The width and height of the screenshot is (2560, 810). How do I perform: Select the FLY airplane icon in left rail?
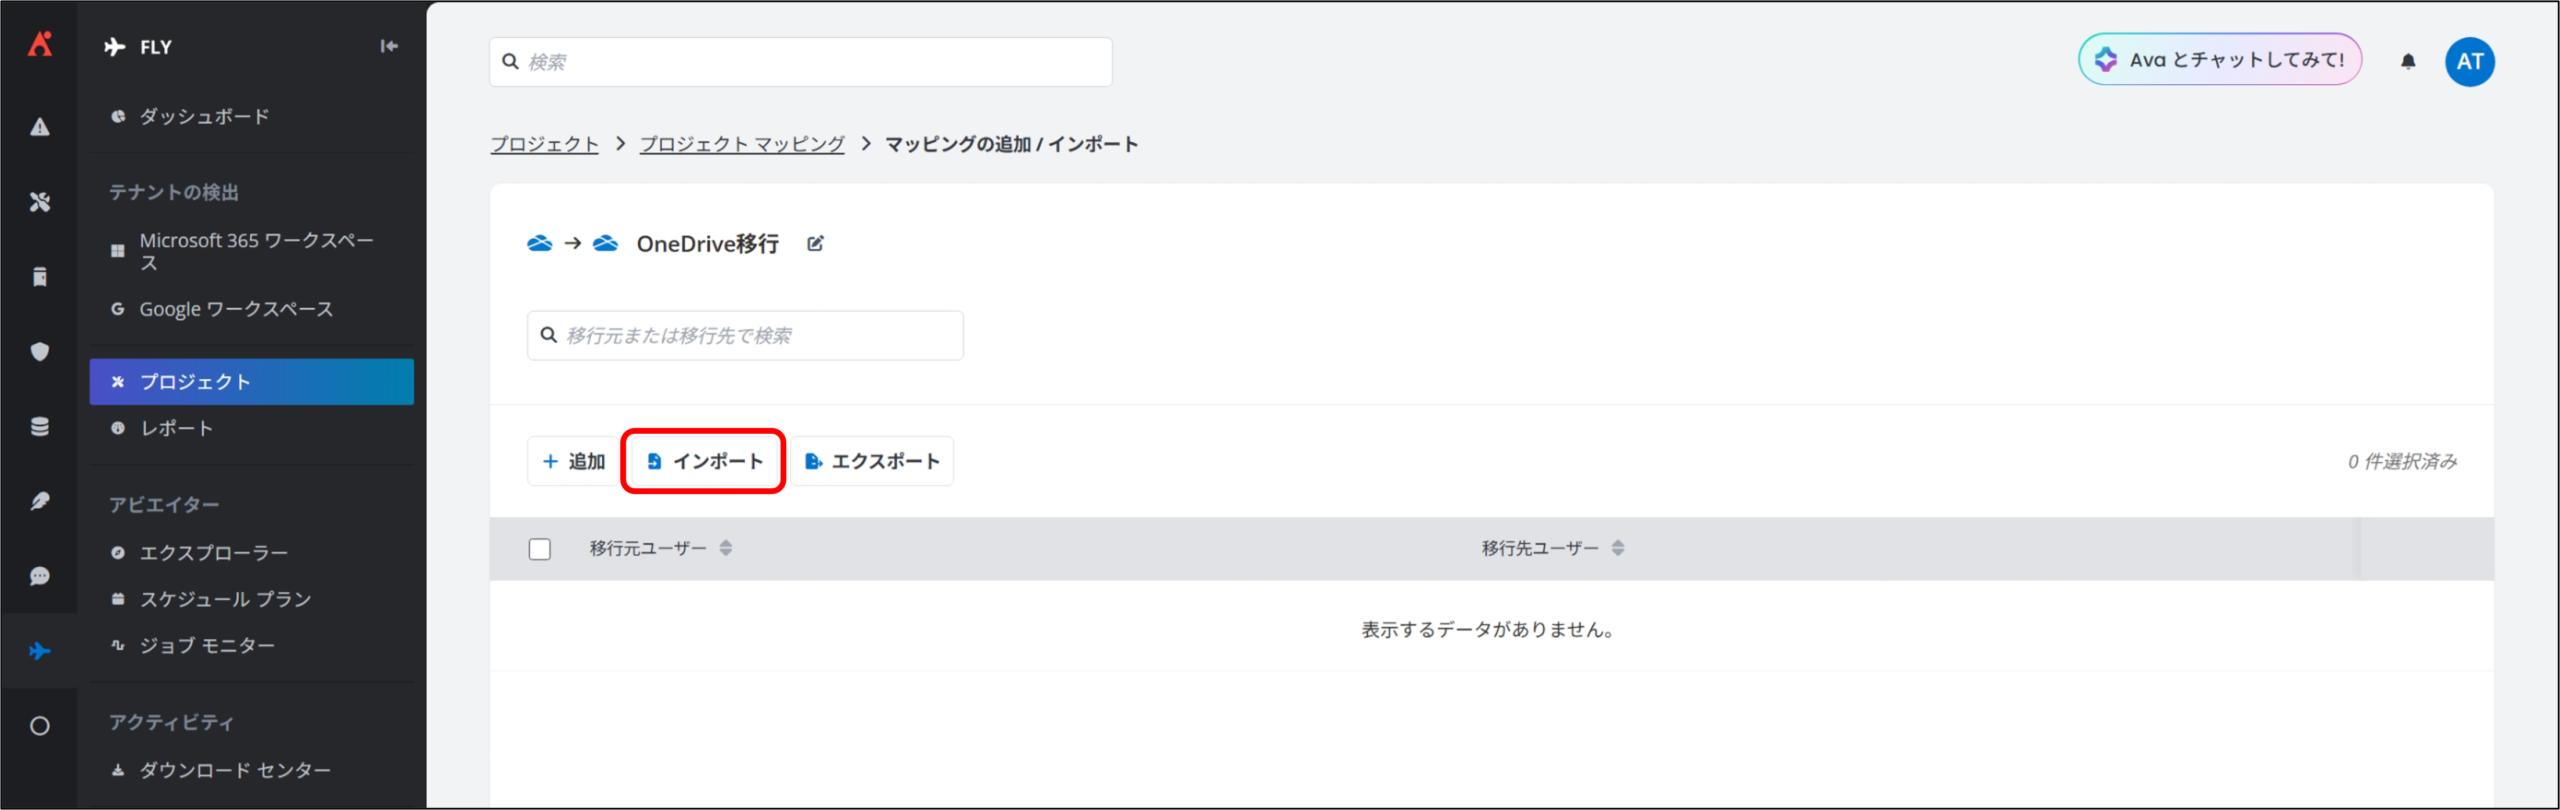coord(40,651)
